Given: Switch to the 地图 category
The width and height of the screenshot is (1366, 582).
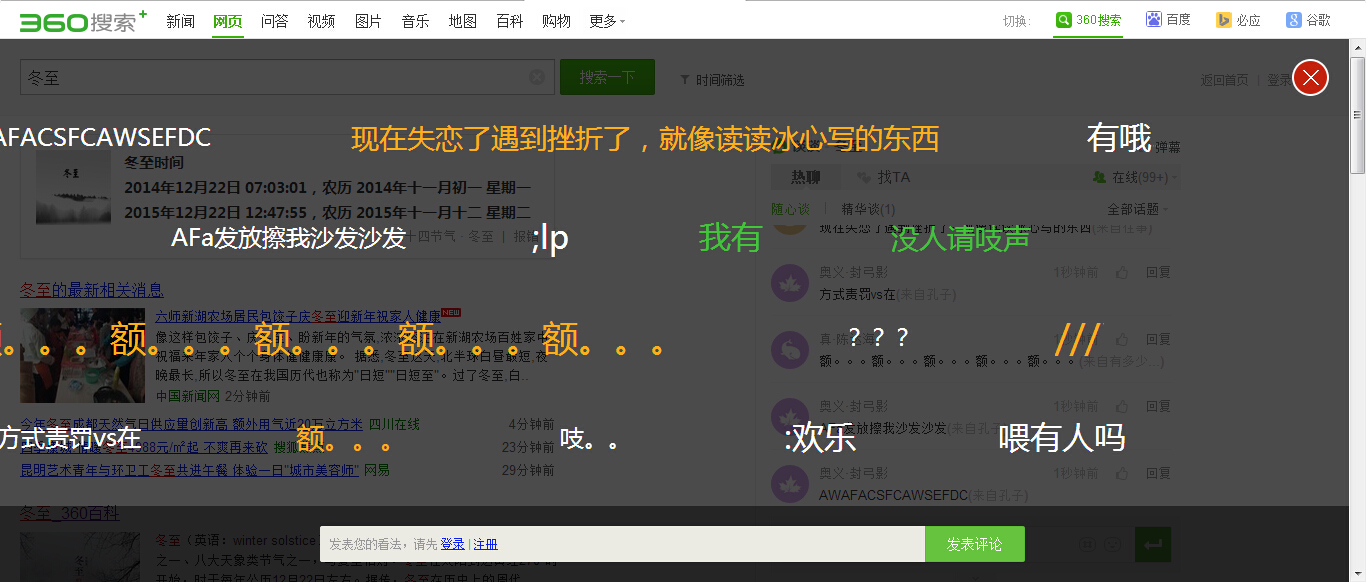Looking at the screenshot, I should (462, 21).
